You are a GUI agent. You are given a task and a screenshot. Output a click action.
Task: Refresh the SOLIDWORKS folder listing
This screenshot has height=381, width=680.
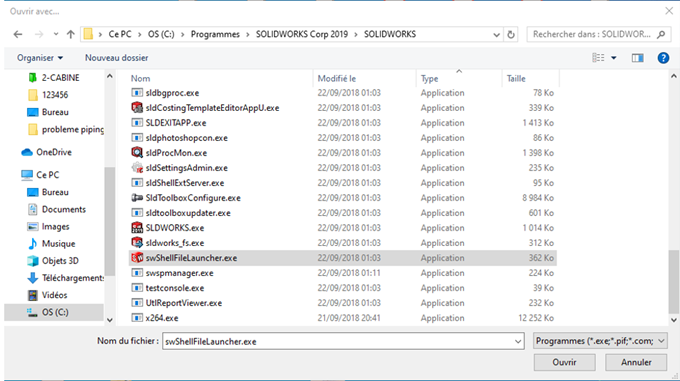click(x=511, y=34)
